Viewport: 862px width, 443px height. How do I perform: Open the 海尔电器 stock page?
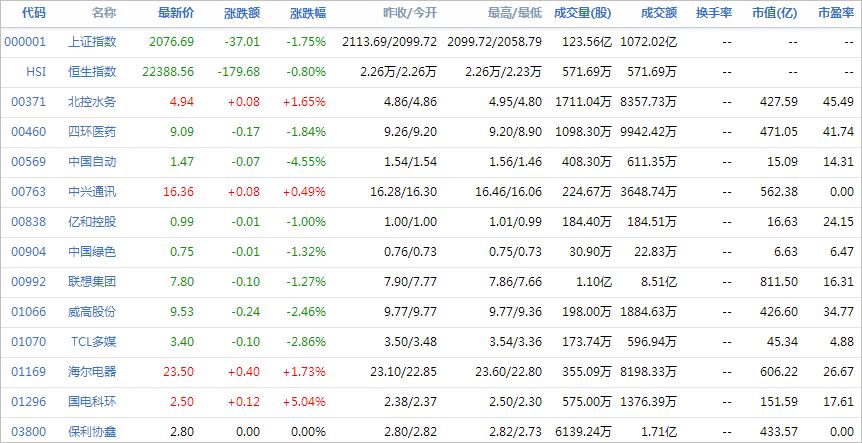92,372
